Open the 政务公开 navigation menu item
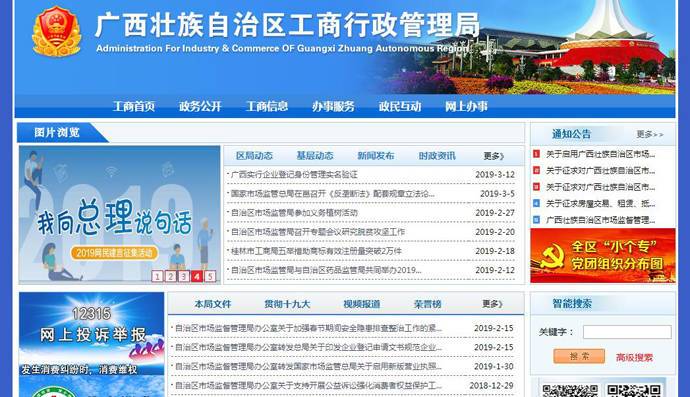Image resolution: width=690 pixels, height=397 pixels. 200,106
